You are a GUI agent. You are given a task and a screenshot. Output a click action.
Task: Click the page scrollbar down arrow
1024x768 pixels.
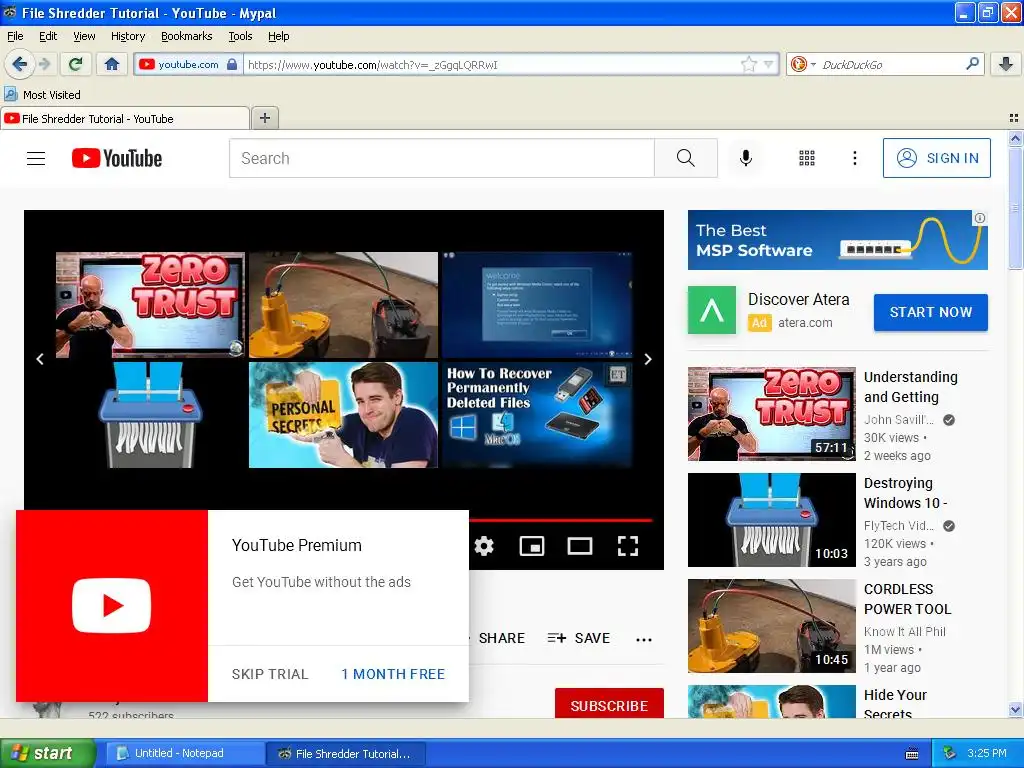[1015, 709]
